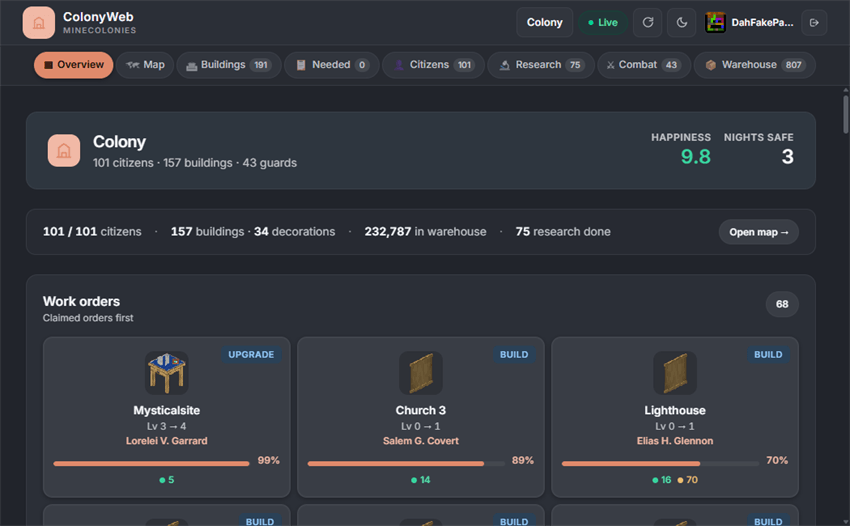This screenshot has width=850, height=526.
Task: Click the Happiness value 9.8
Action: (696, 157)
